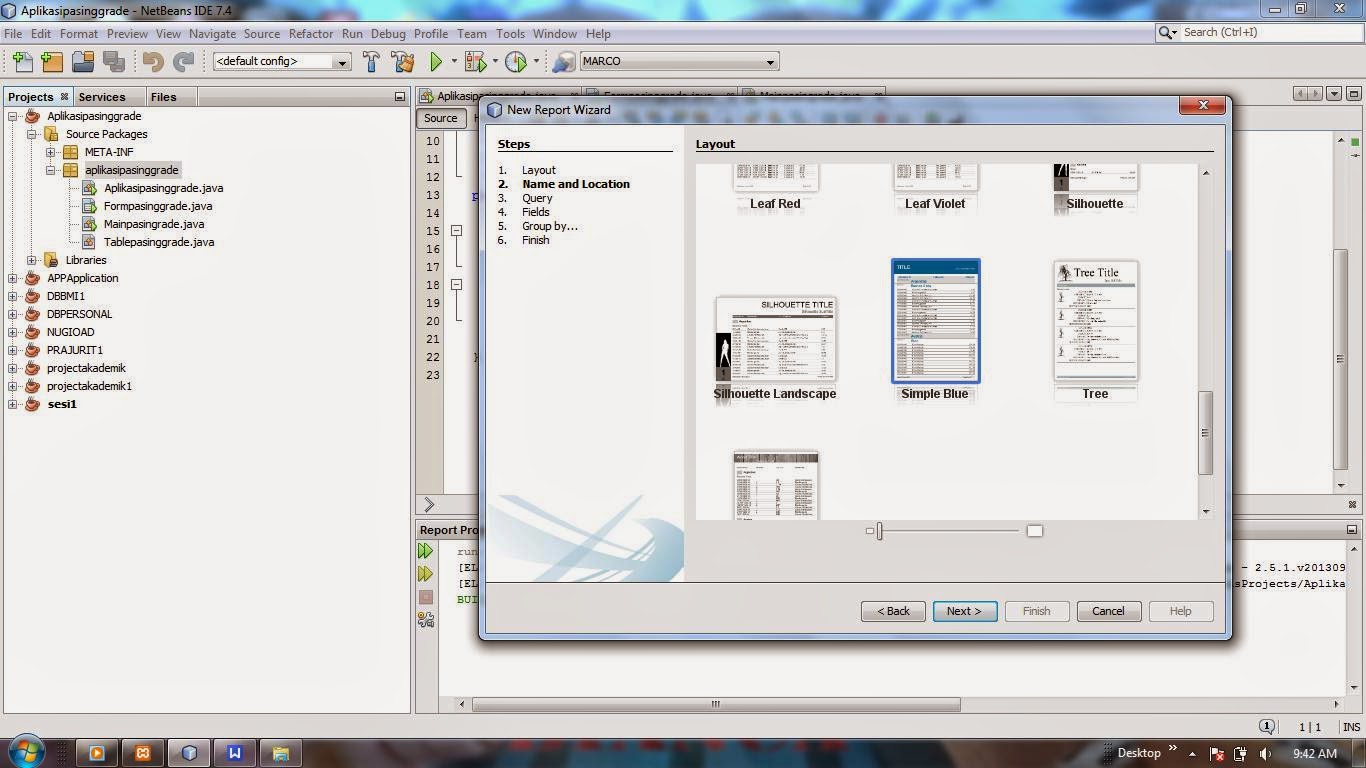
Task: Click the output settings wrench icon
Action: pos(425,620)
